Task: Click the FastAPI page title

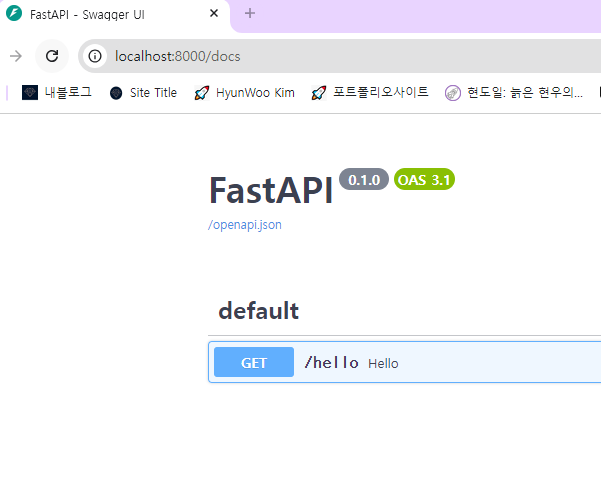Action: (x=271, y=190)
